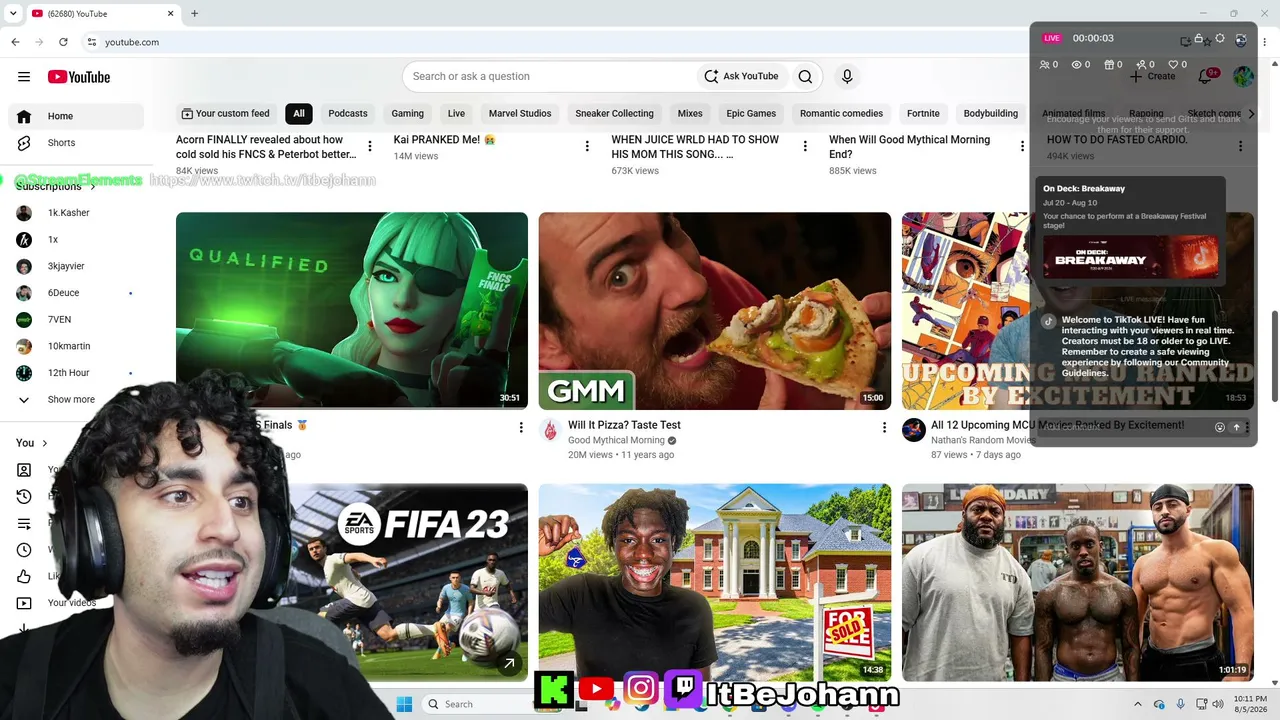The width and height of the screenshot is (1280, 720).
Task: Select the All filter chip
Action: click(x=299, y=114)
